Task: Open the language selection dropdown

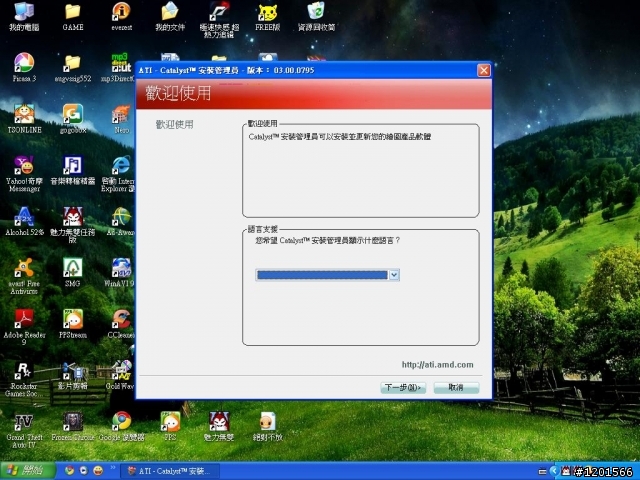Action: pos(327,275)
